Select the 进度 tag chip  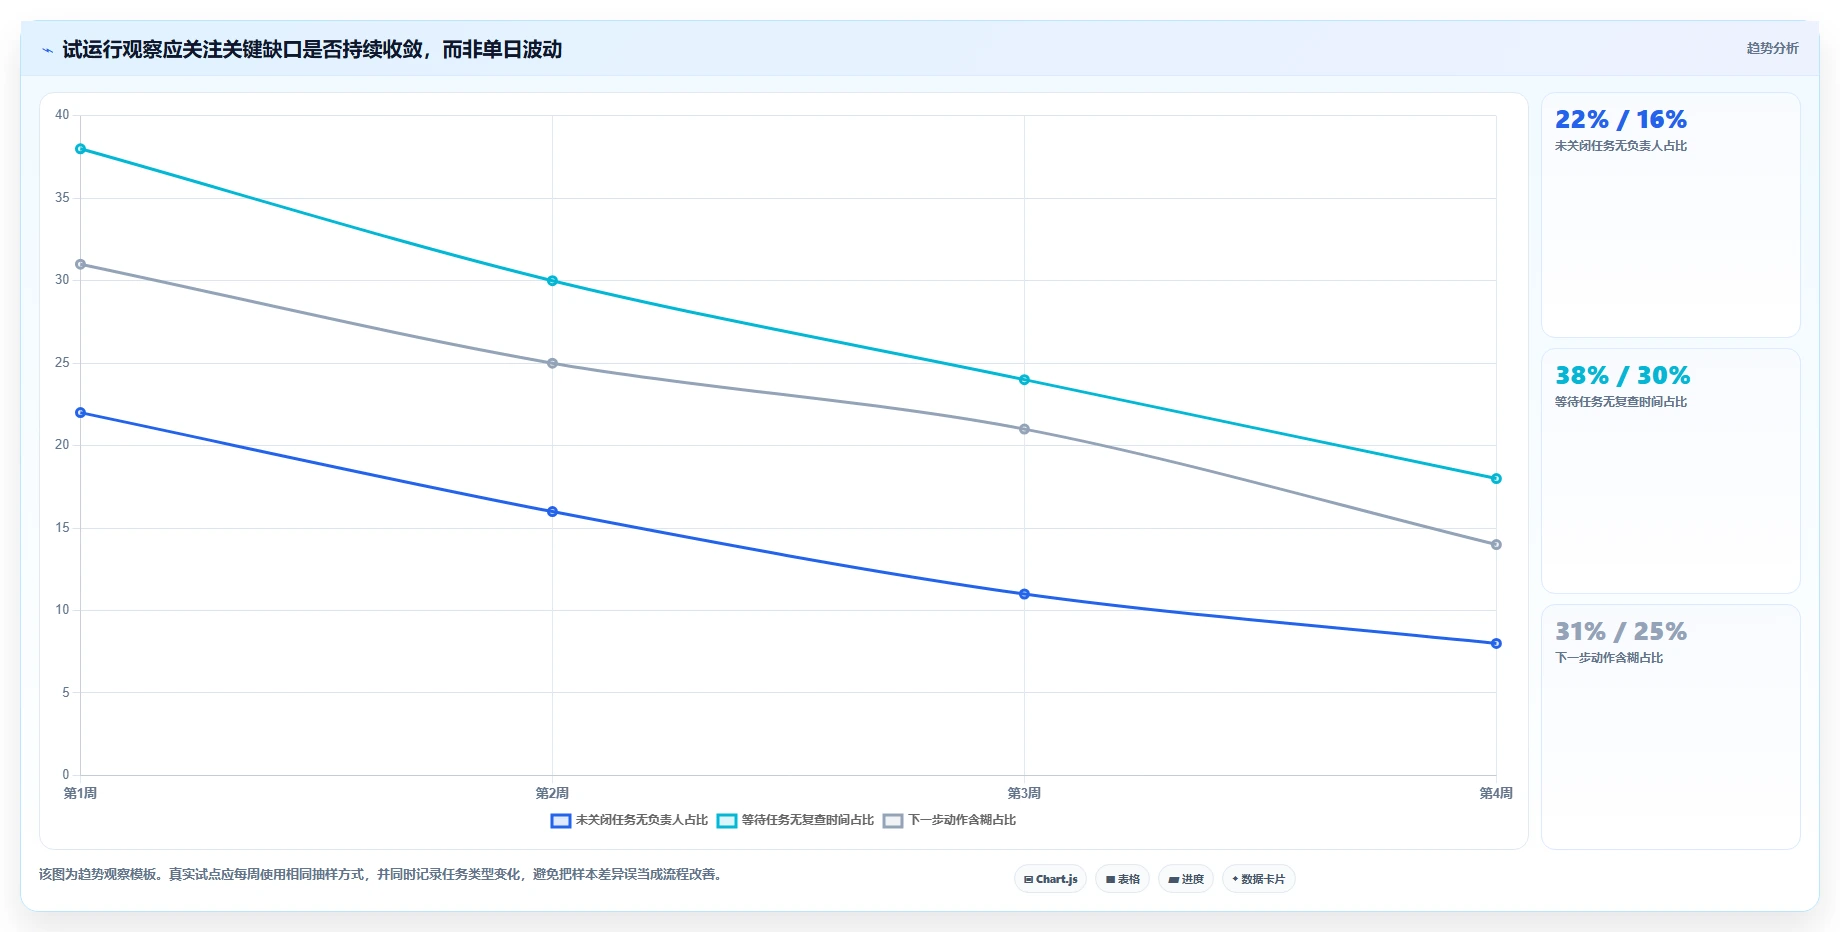[1186, 879]
